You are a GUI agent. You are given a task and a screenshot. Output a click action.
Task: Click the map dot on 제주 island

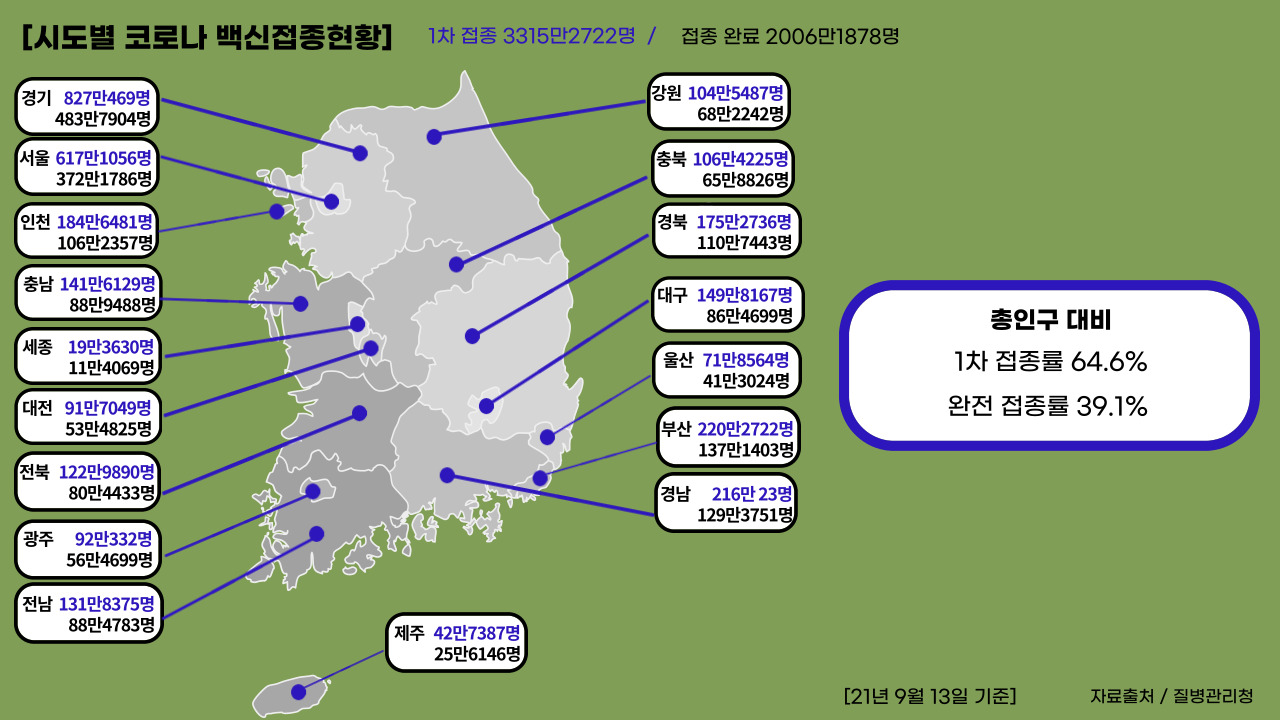click(298, 692)
